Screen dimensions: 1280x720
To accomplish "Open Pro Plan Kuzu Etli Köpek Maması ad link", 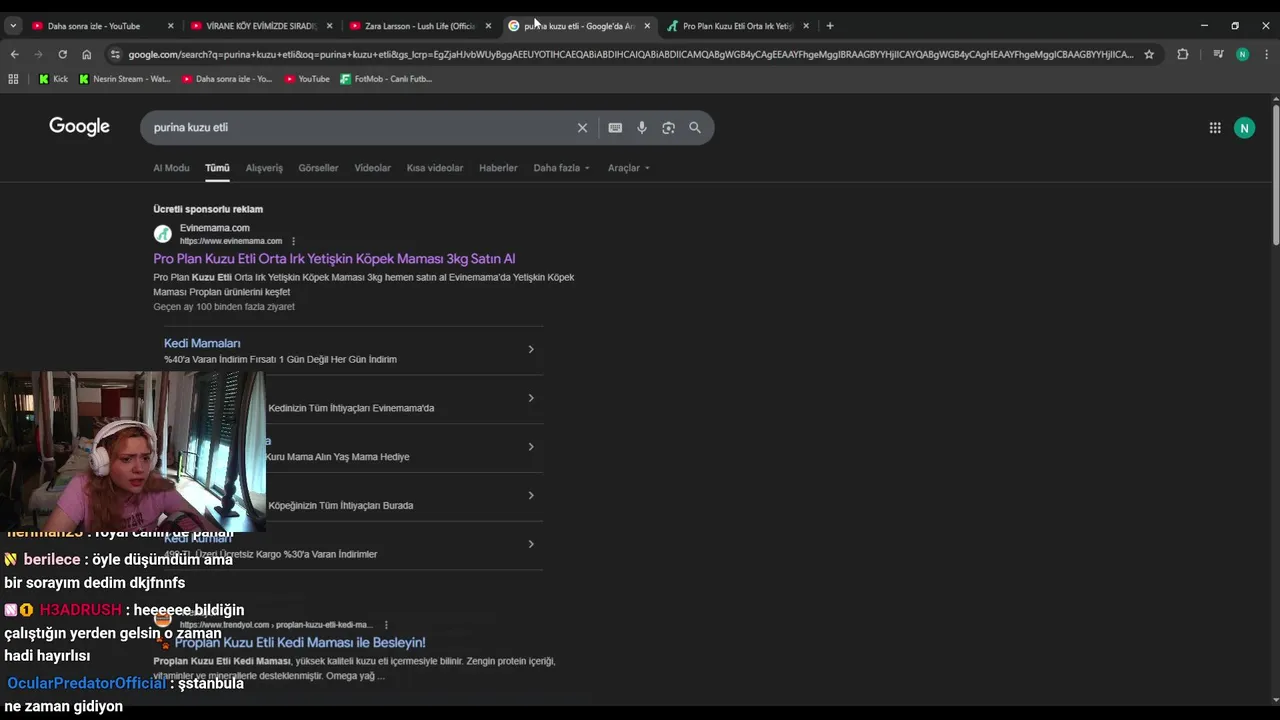I will pos(334,259).
